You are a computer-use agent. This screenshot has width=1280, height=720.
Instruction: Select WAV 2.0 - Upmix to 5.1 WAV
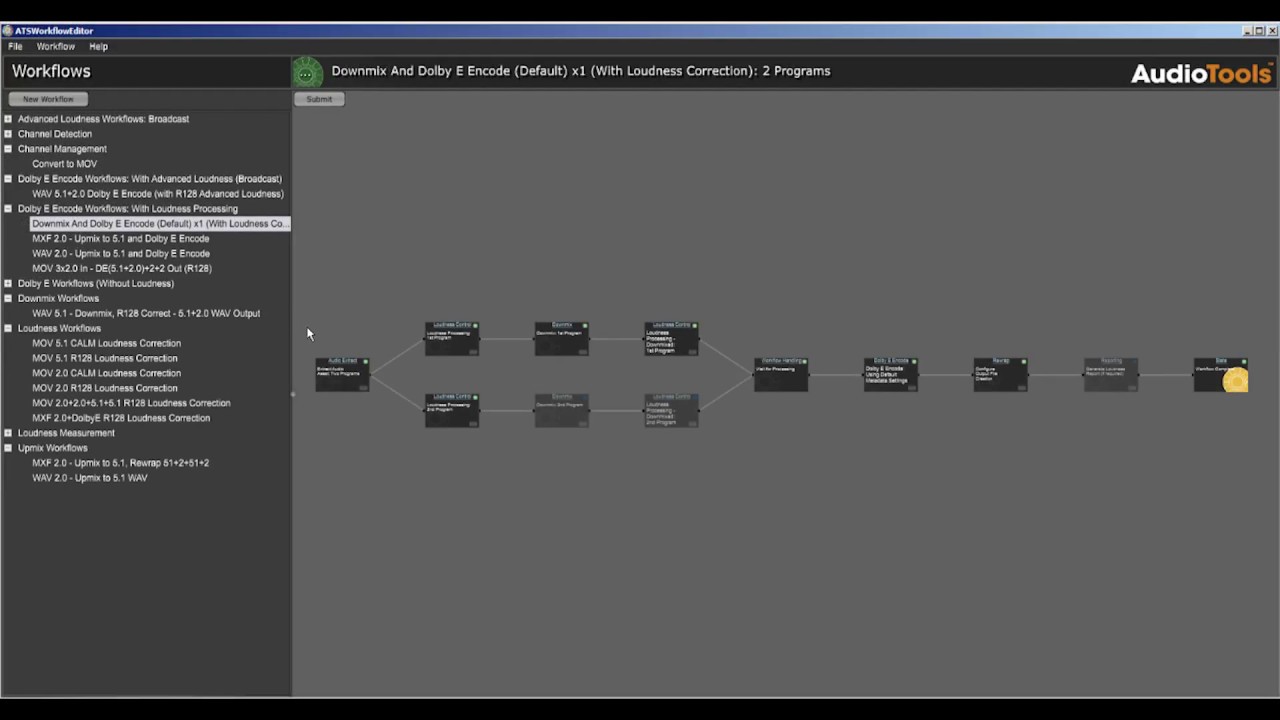[89, 478]
